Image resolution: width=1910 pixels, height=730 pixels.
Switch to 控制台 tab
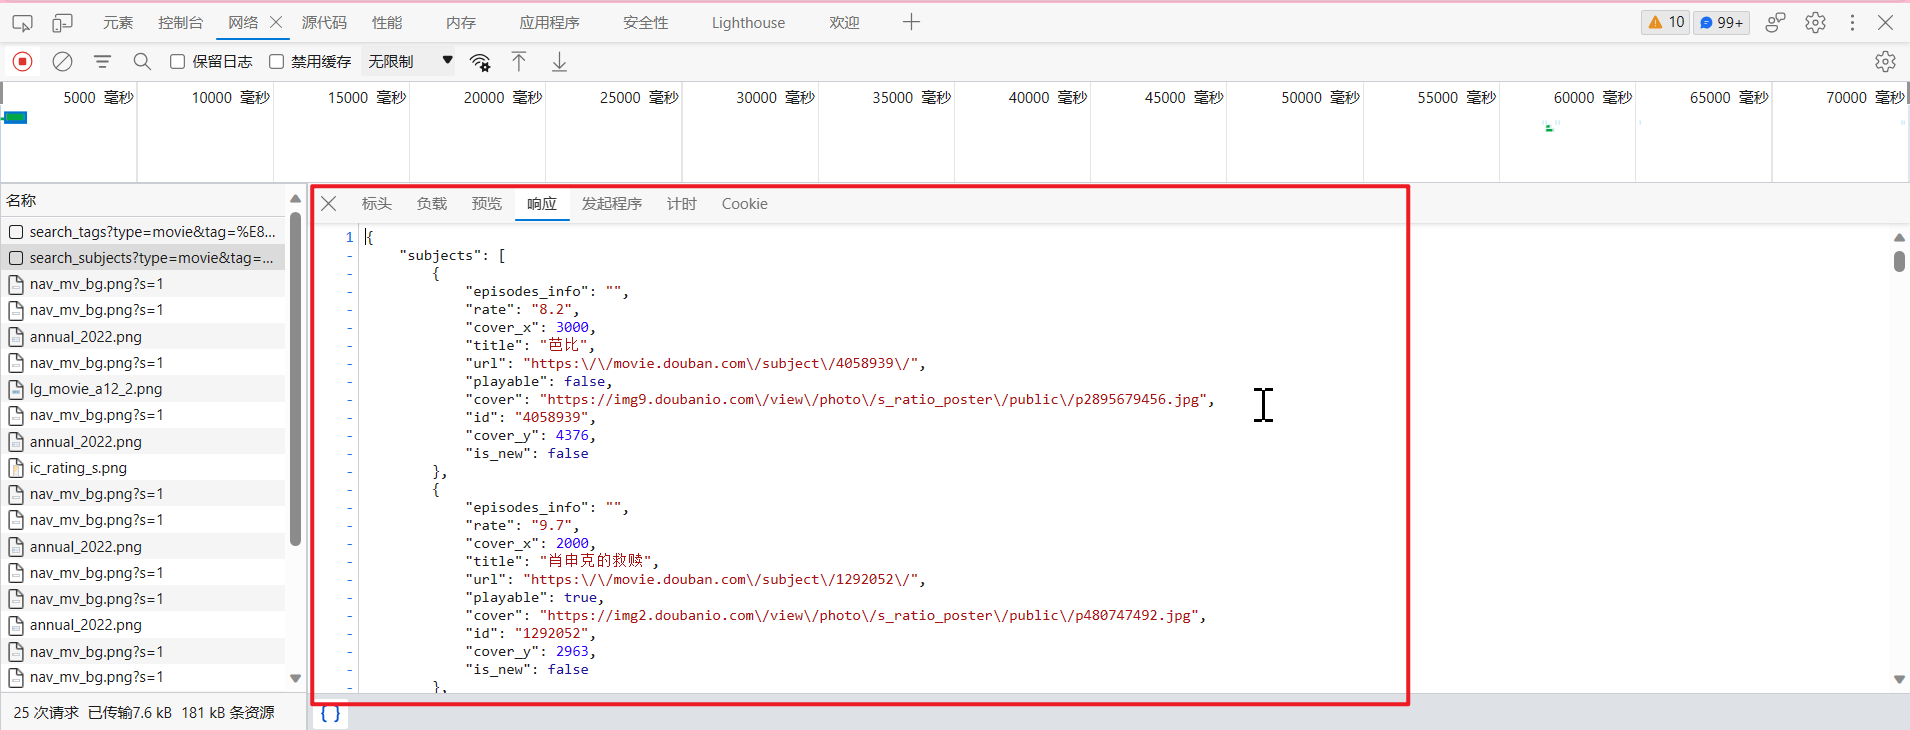180,22
